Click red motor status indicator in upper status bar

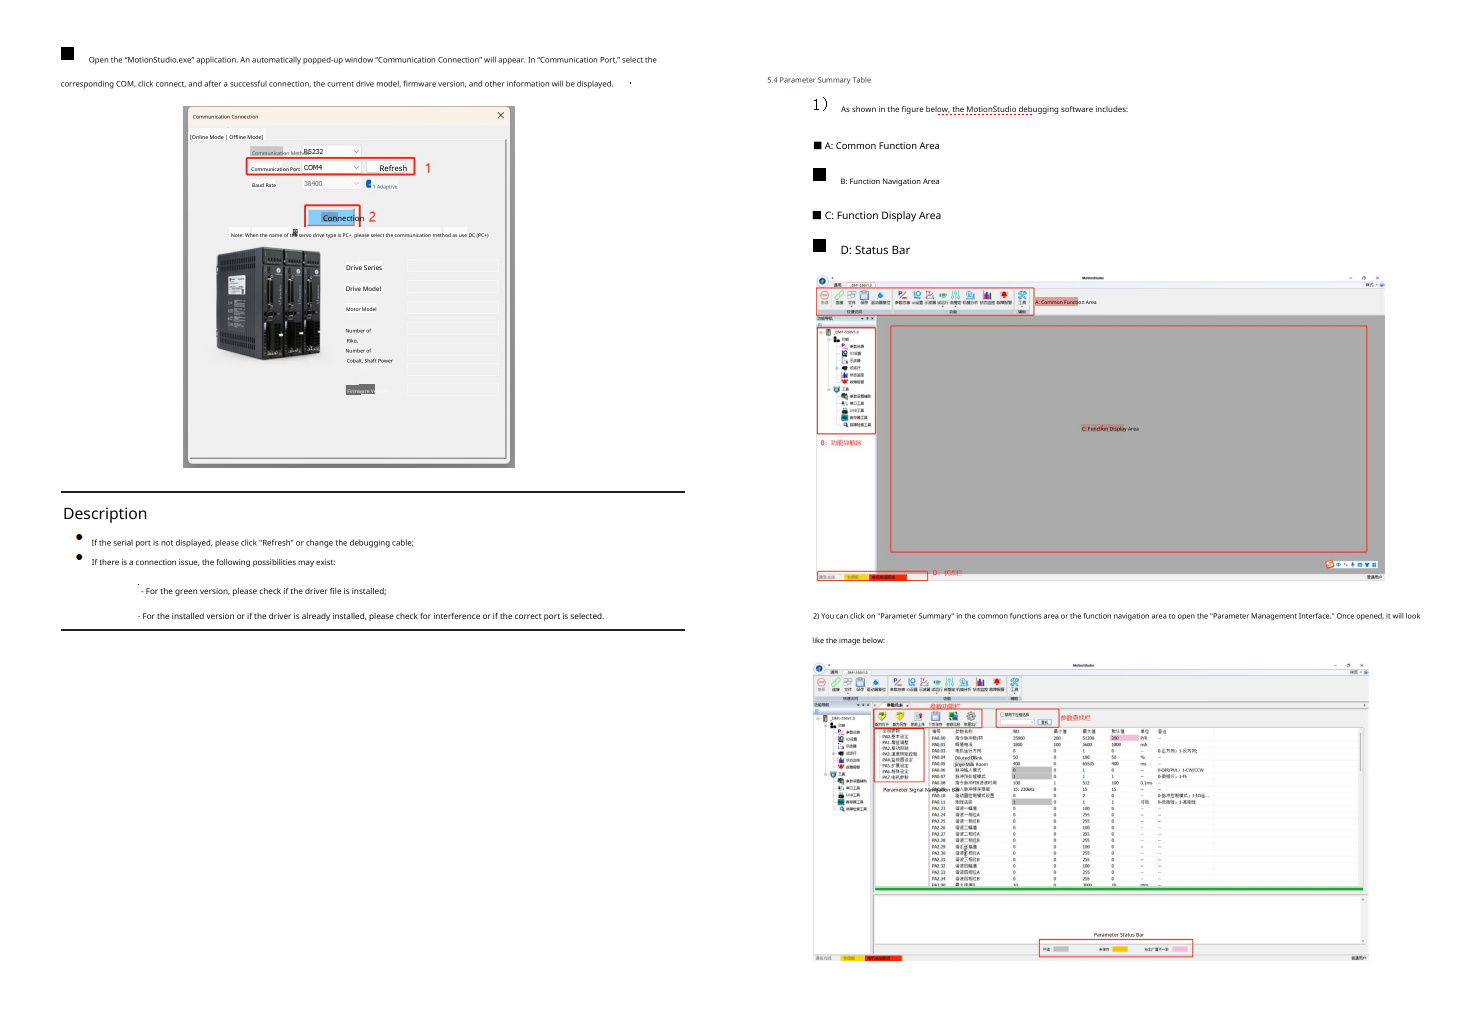point(888,577)
